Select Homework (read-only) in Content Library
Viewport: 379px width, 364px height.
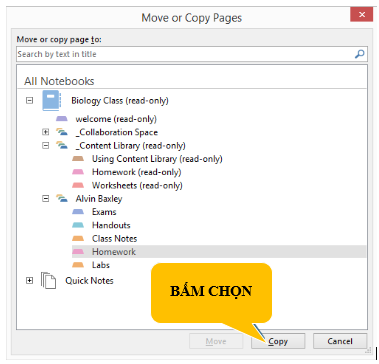coord(137,172)
